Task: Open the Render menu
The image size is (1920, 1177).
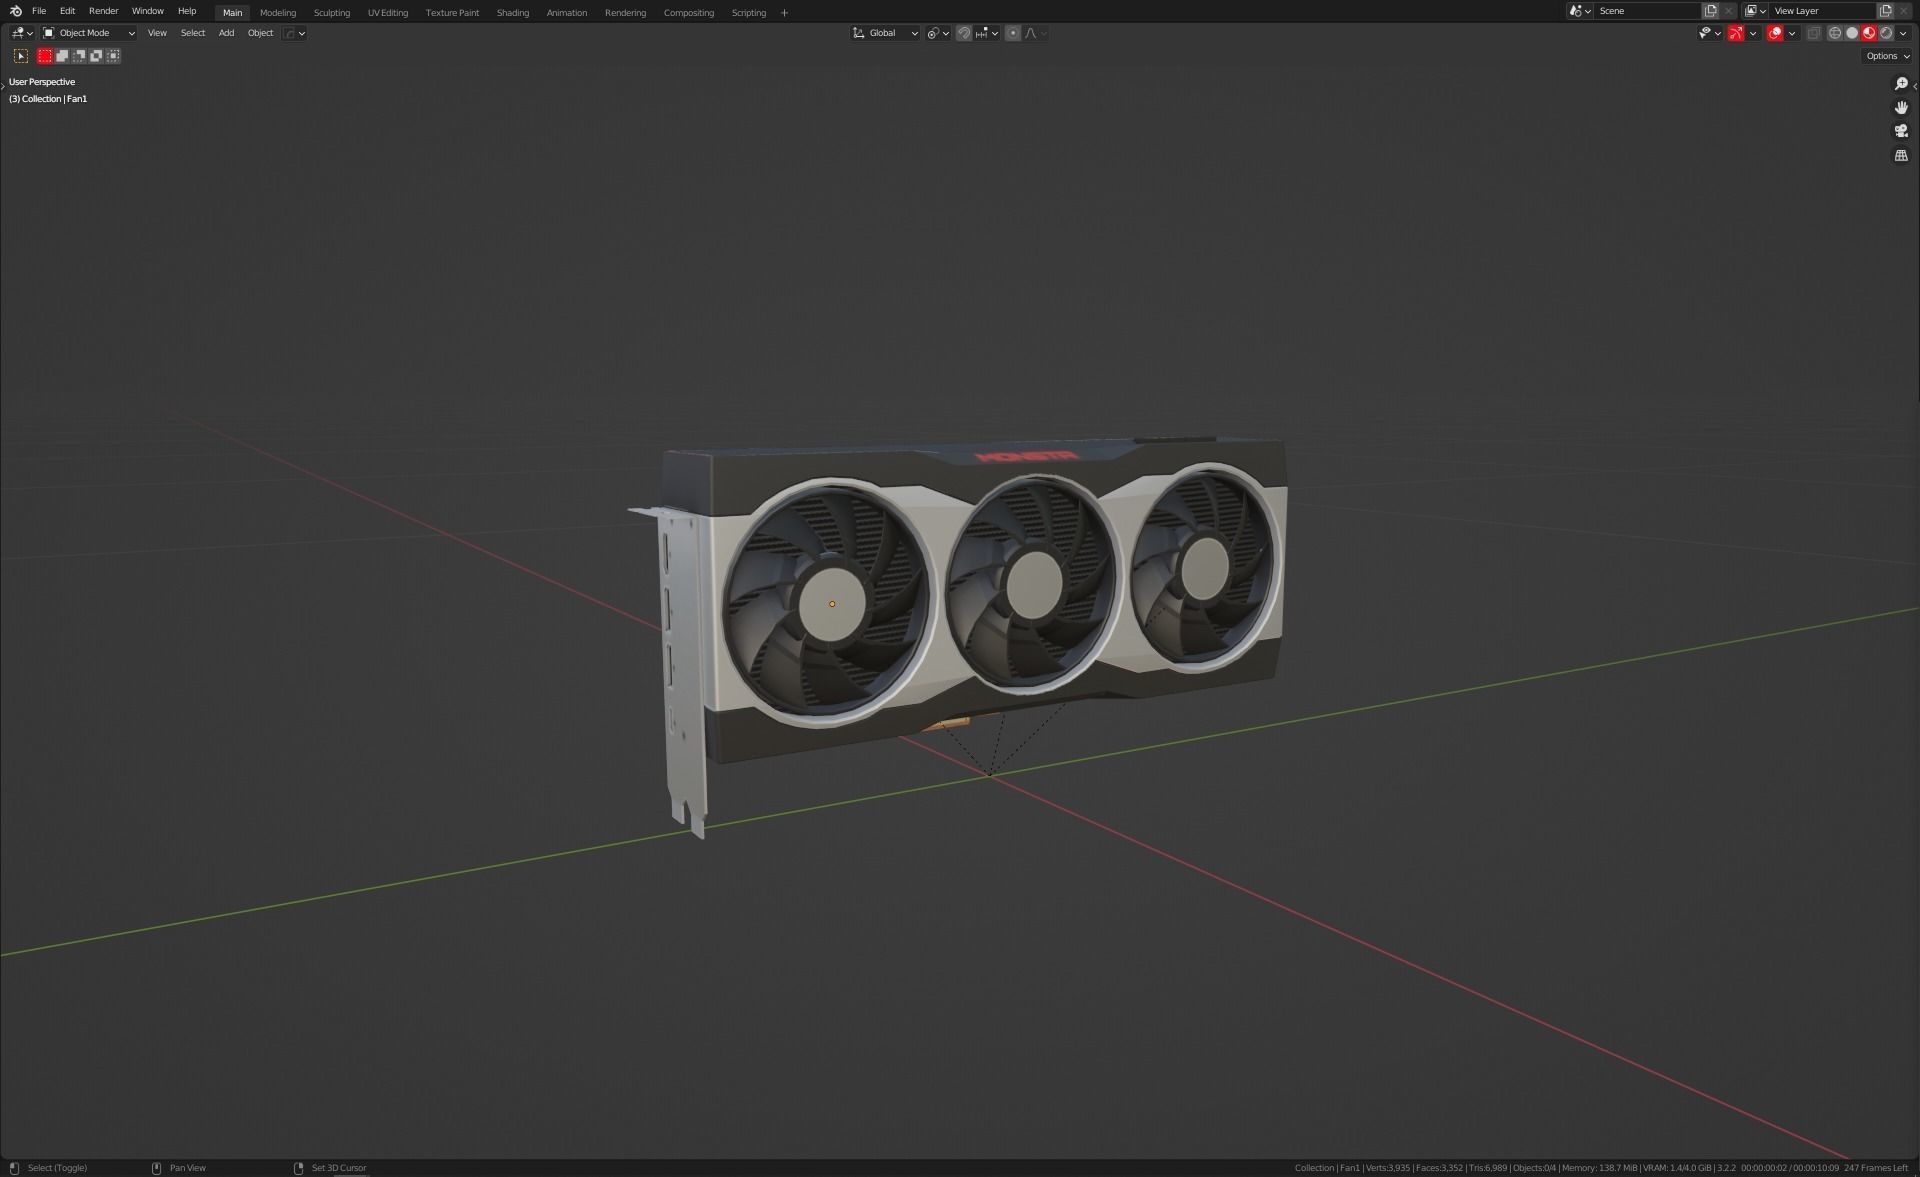Action: click(x=103, y=11)
